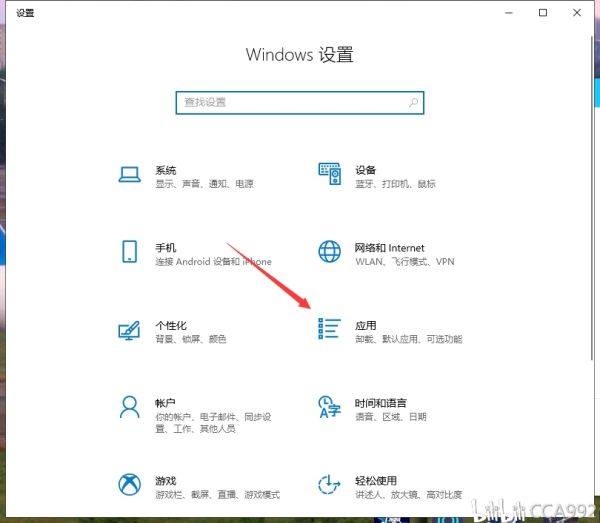Open the 设备 category title

tap(365, 170)
